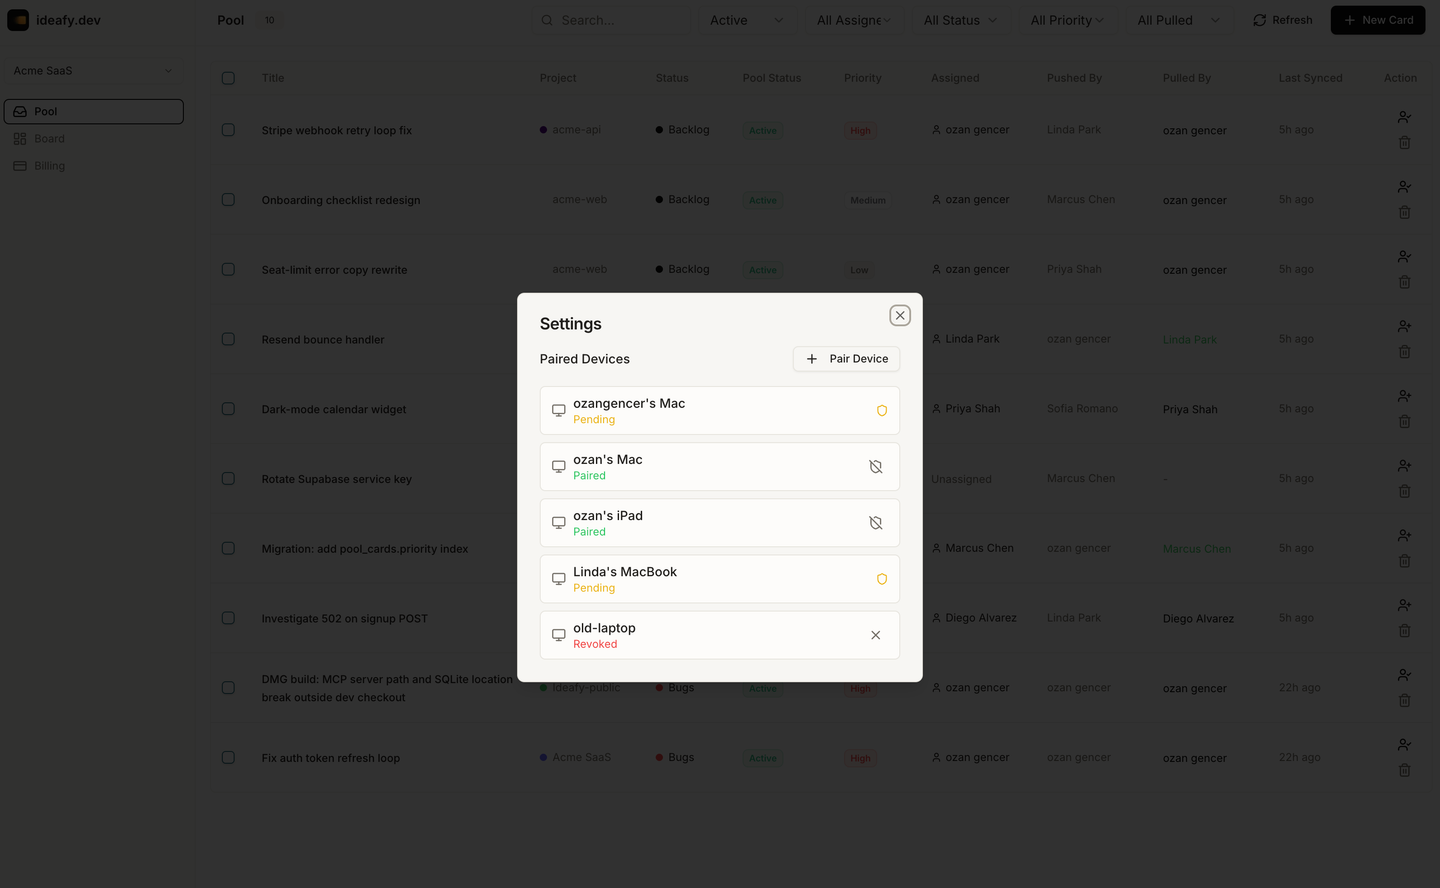The height and width of the screenshot is (888, 1440).
Task: Check the Stripe webhook retry loop fix row
Action: pos(228,130)
